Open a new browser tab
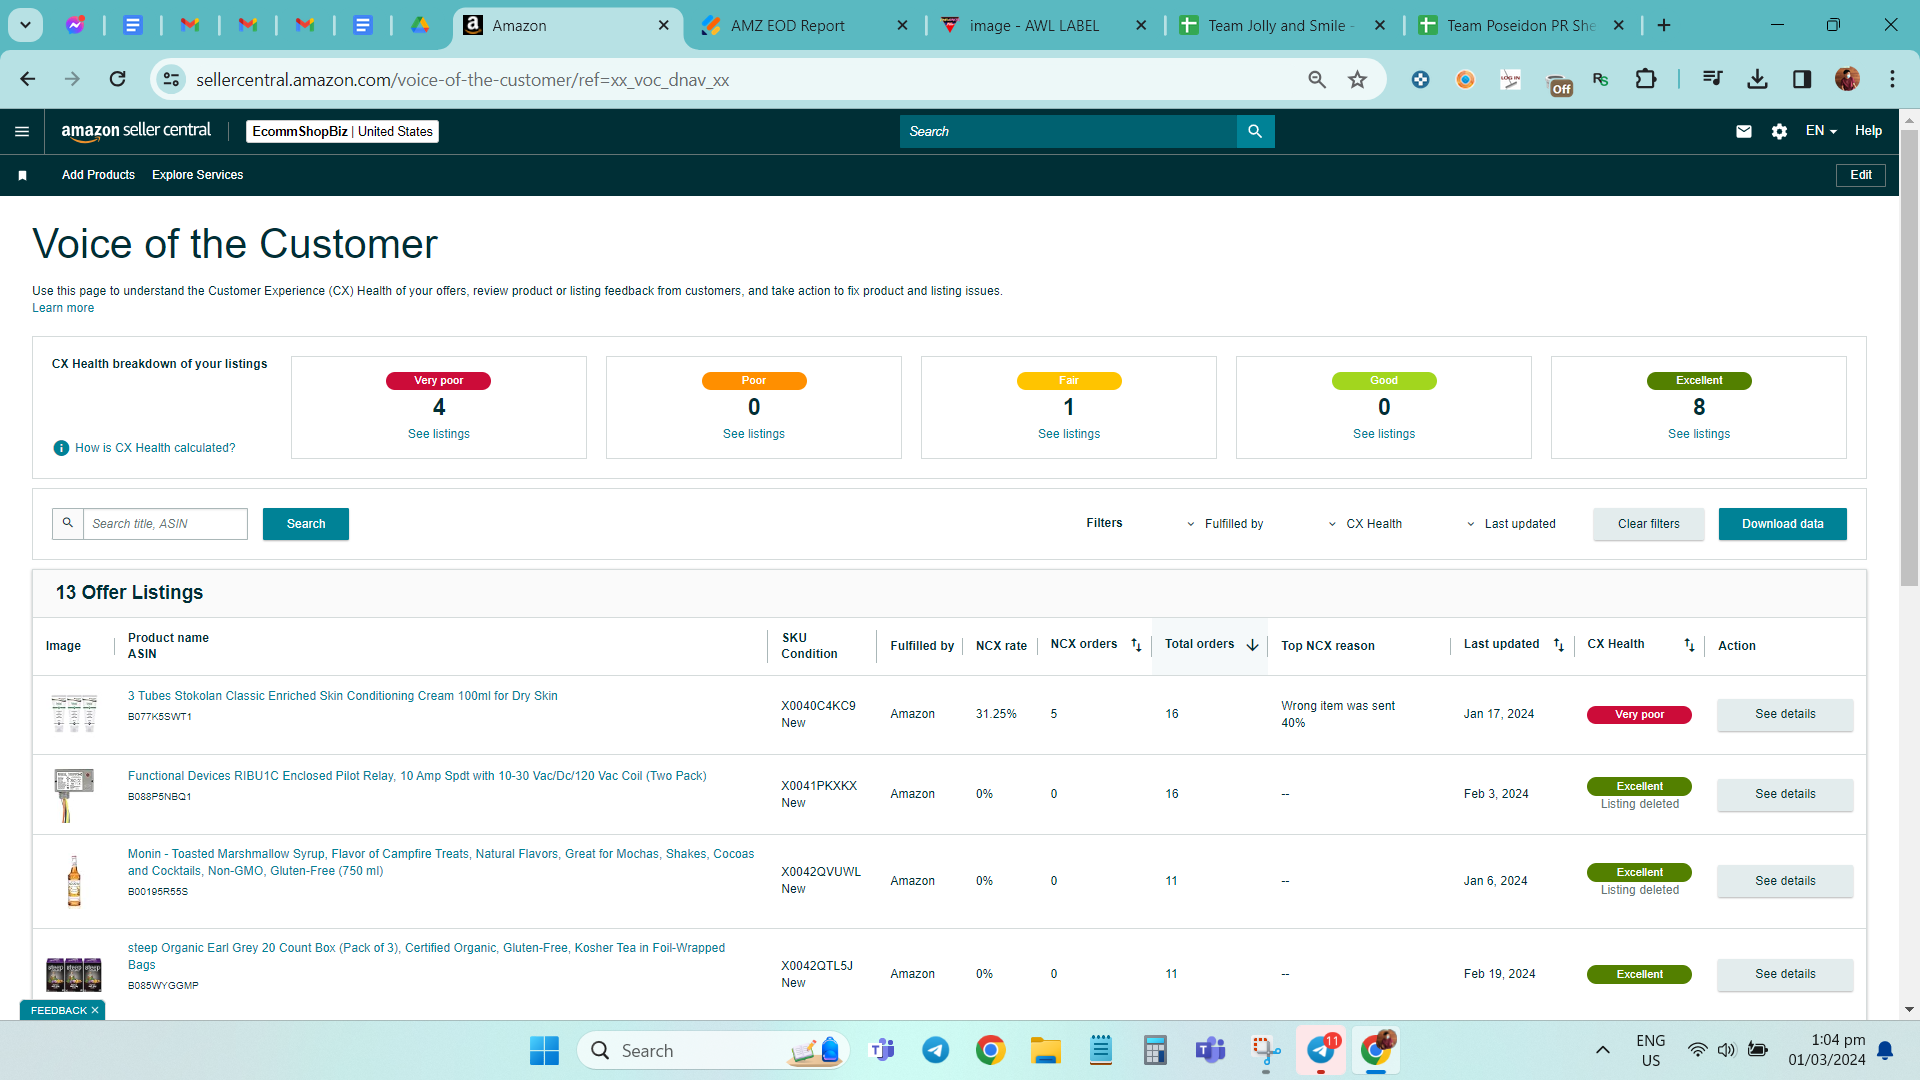The image size is (1920, 1080). point(1664,25)
